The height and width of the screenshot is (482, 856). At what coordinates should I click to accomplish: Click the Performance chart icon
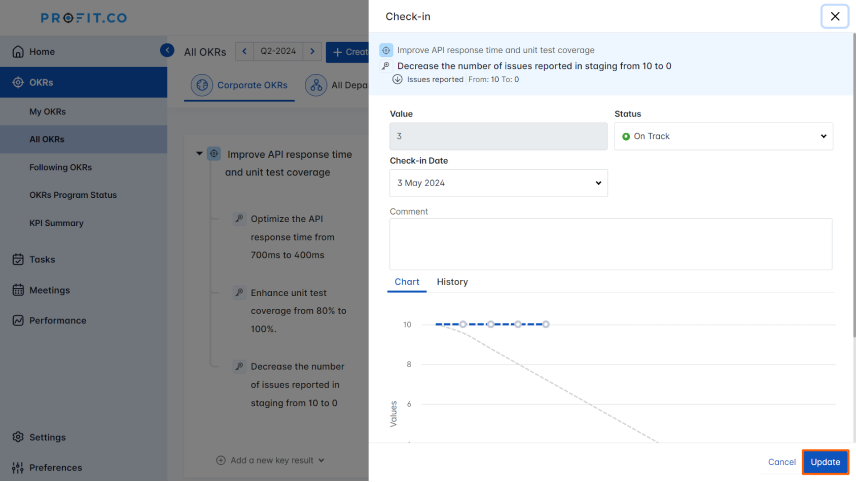(x=18, y=320)
